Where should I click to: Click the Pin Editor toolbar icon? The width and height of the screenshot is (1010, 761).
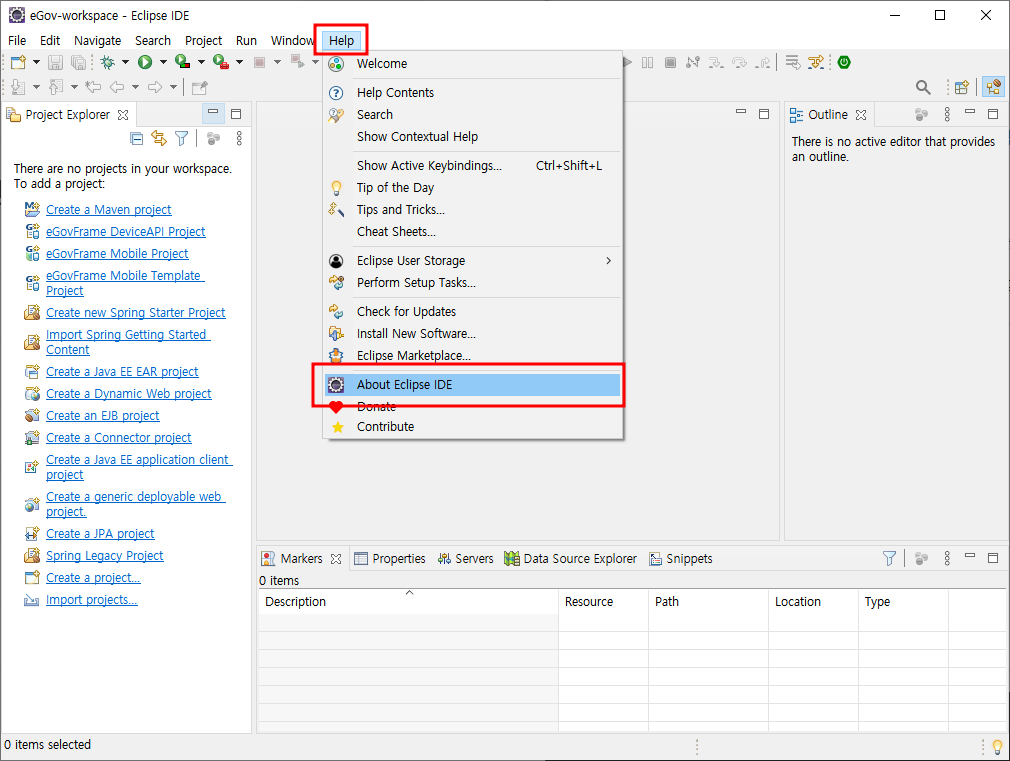[x=200, y=87]
